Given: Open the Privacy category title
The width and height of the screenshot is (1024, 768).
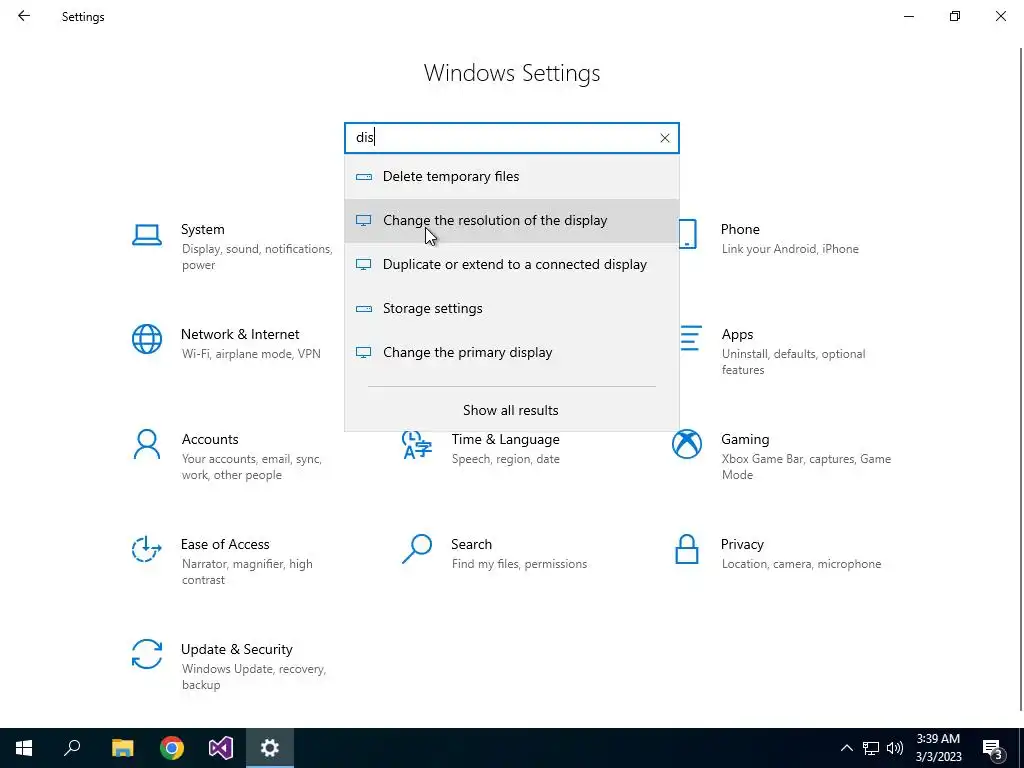Looking at the screenshot, I should (742, 545).
